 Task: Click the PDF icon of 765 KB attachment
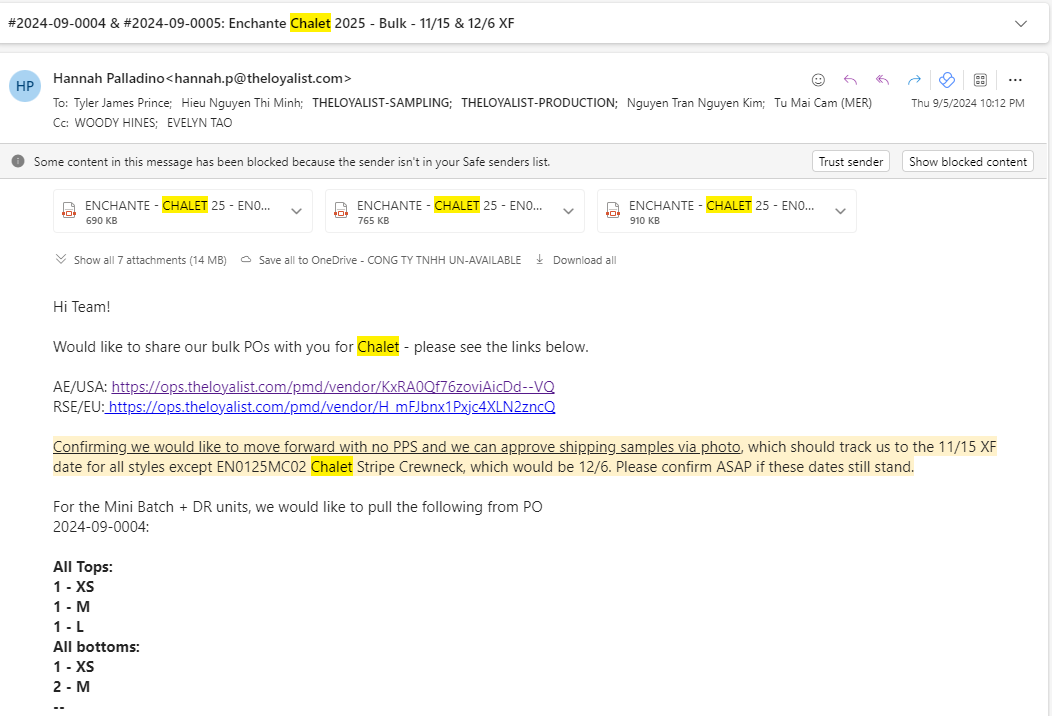pos(341,211)
